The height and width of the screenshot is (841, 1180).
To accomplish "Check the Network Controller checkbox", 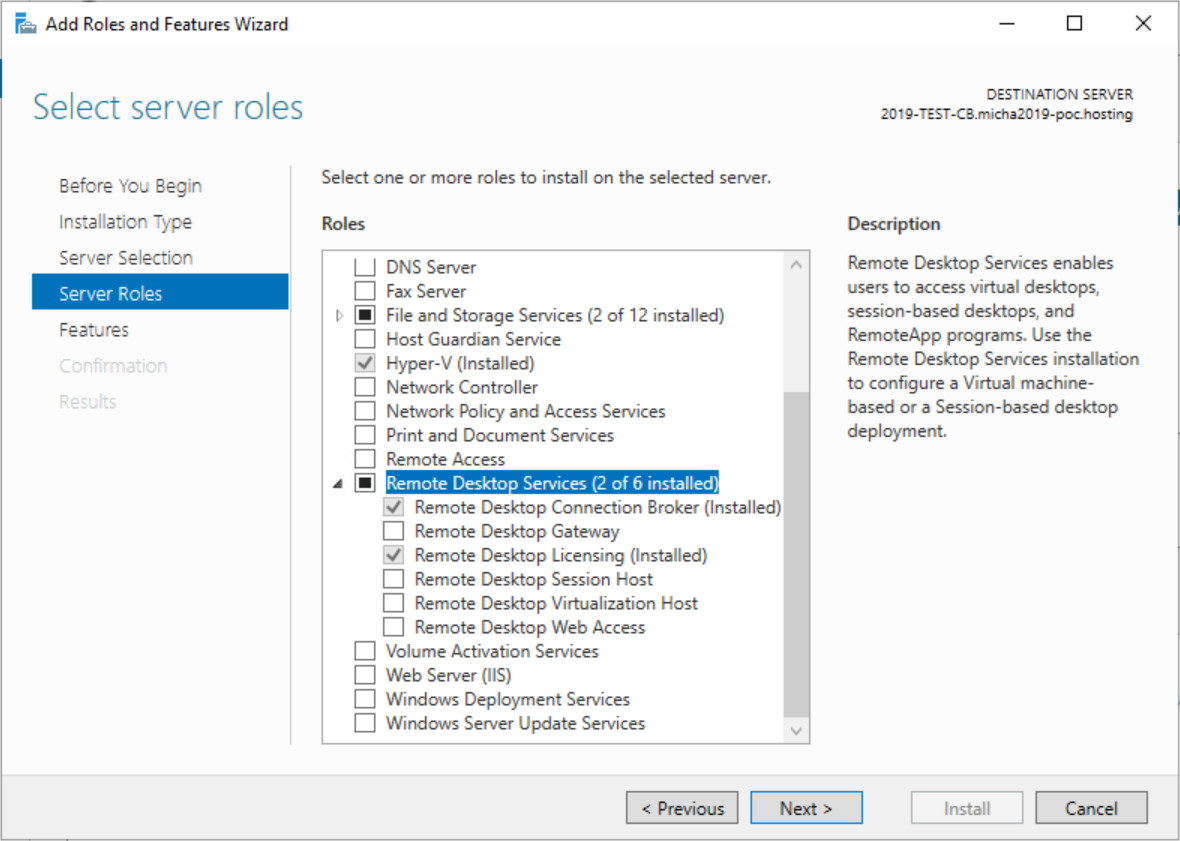I will coord(365,387).
